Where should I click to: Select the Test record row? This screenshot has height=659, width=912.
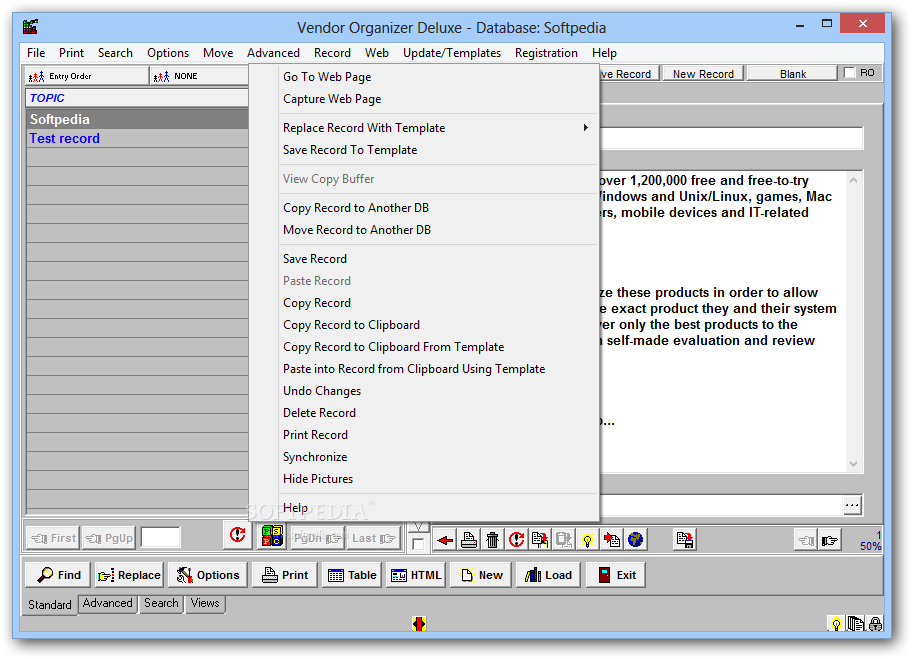tap(137, 138)
